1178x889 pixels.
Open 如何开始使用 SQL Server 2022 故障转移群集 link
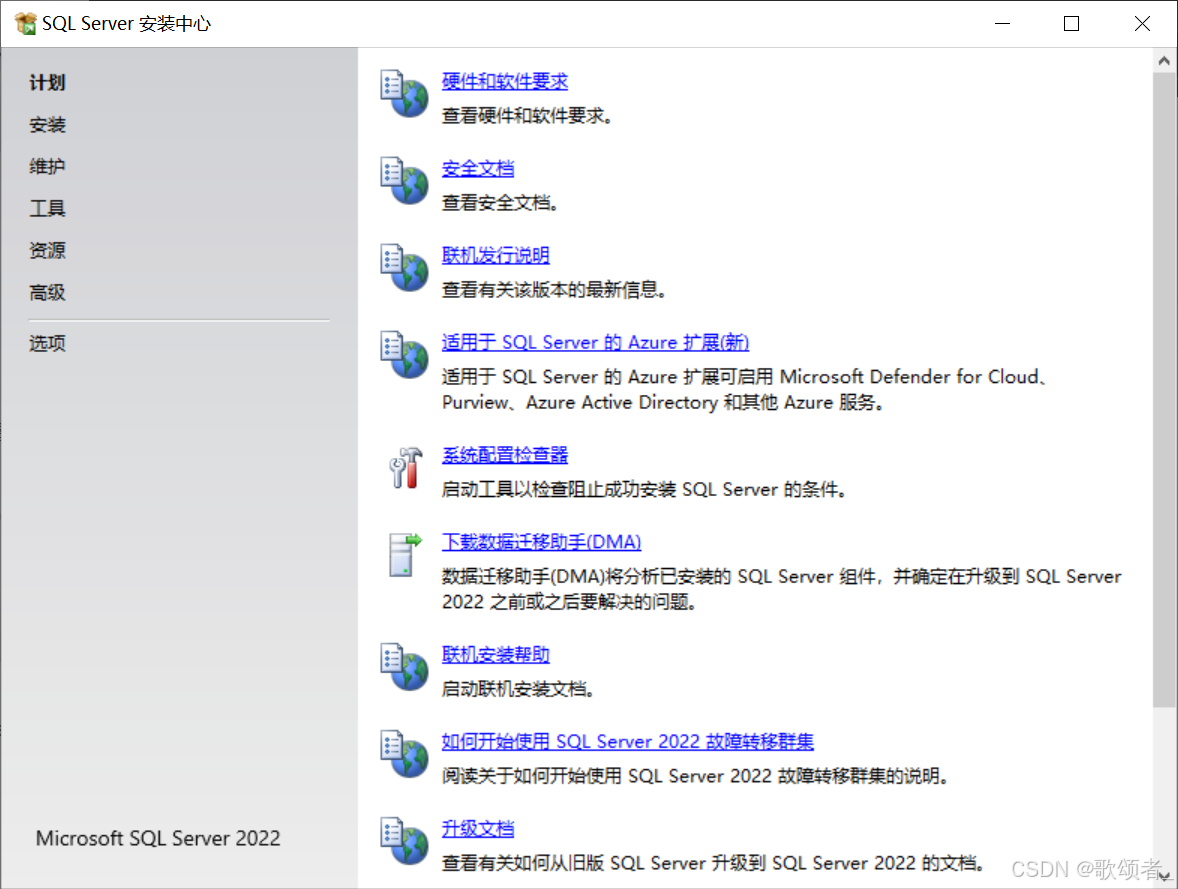coord(628,742)
